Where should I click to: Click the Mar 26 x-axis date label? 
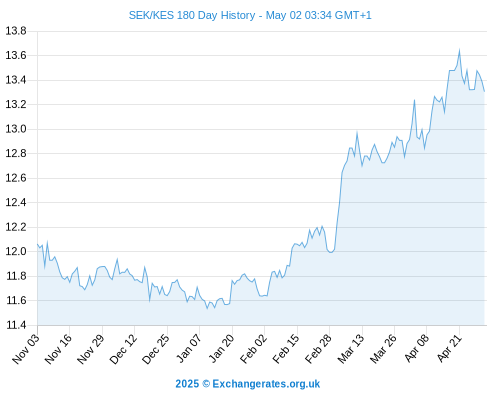tap(383, 348)
